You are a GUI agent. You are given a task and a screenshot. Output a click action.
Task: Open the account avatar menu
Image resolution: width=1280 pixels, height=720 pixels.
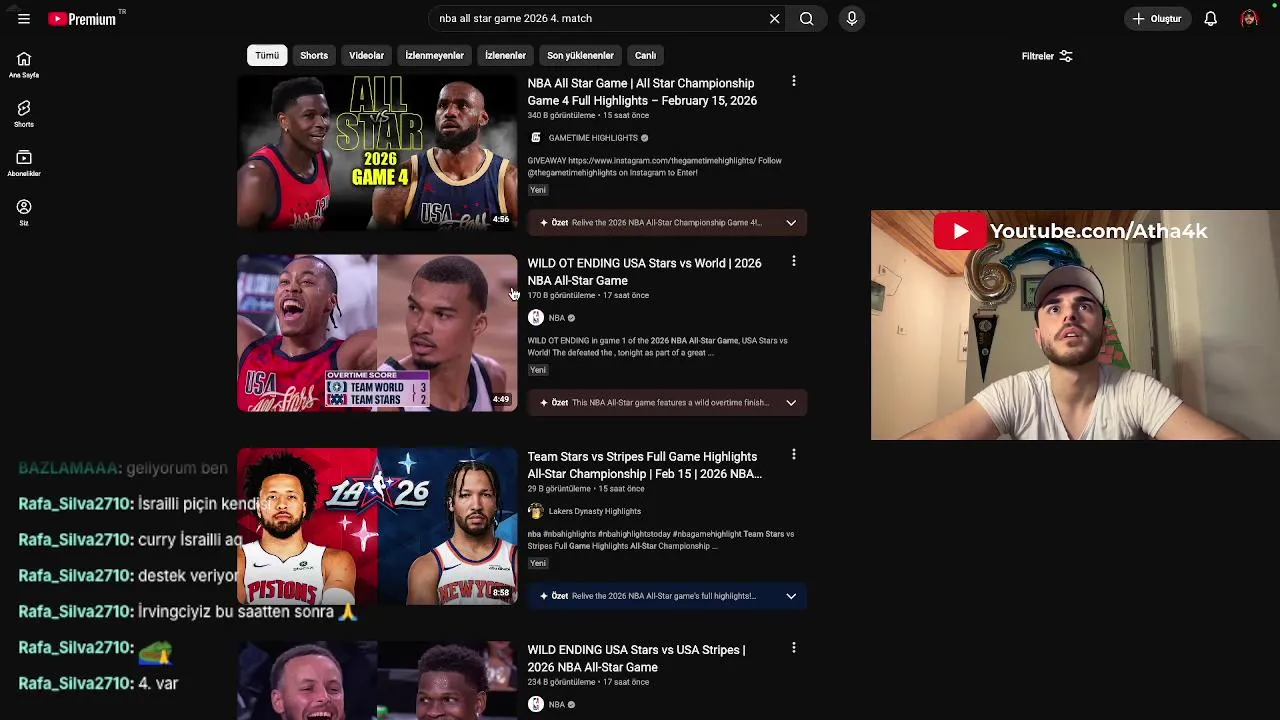click(x=1249, y=18)
